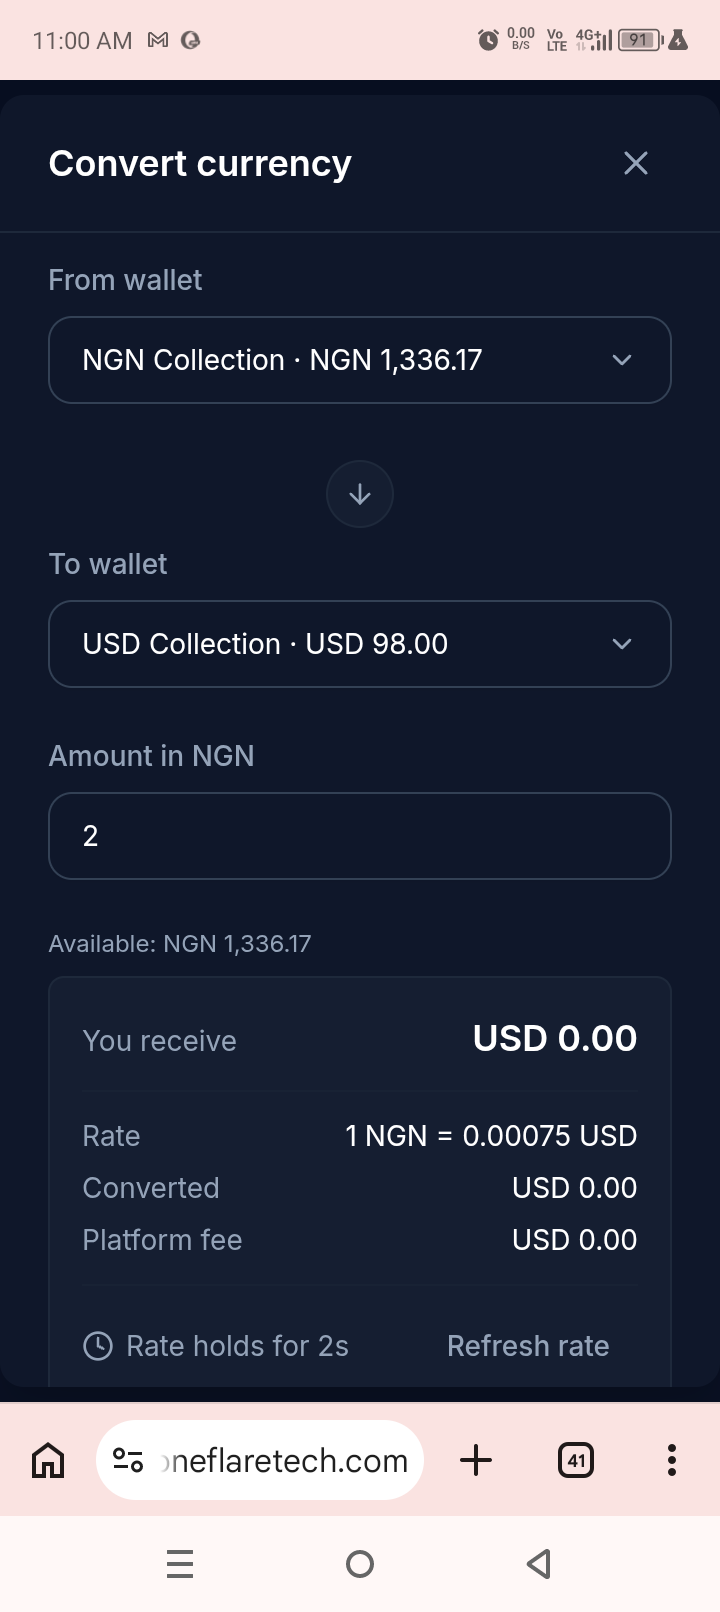720x1612 pixels.
Task: Tap the Gmail notification icon in status bar
Action: click(x=158, y=40)
